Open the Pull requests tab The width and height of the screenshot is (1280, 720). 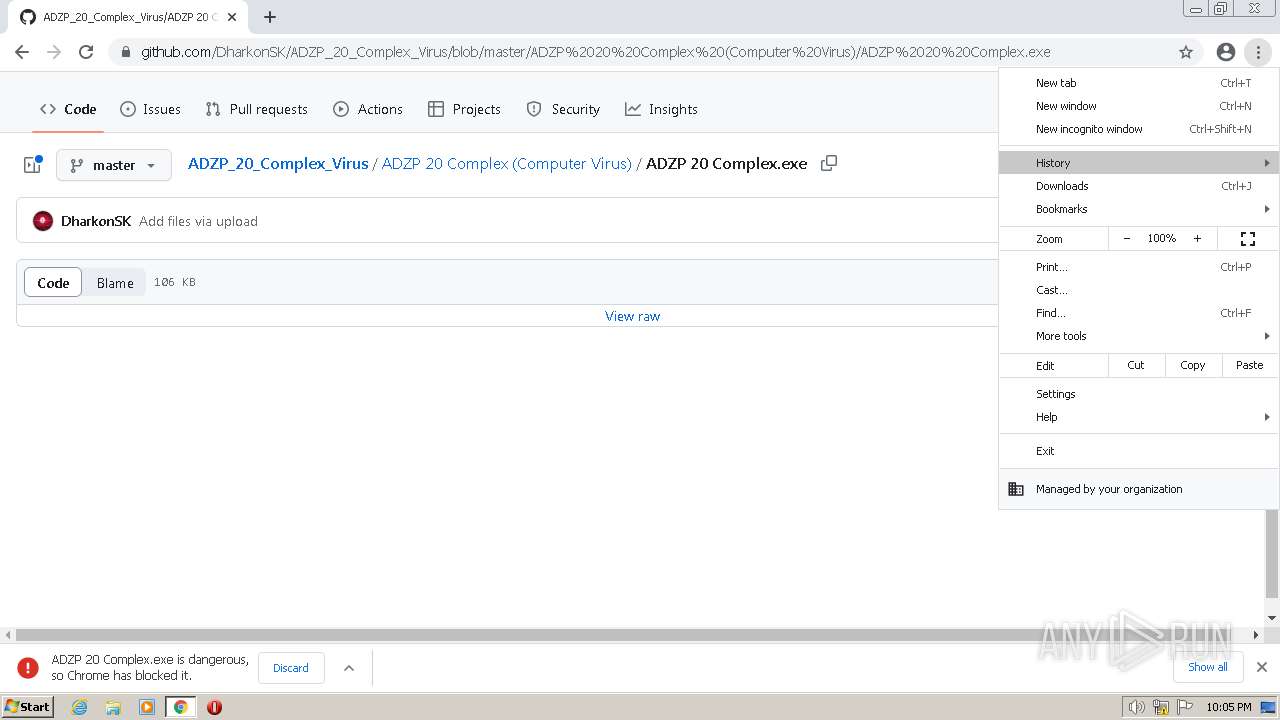click(256, 109)
